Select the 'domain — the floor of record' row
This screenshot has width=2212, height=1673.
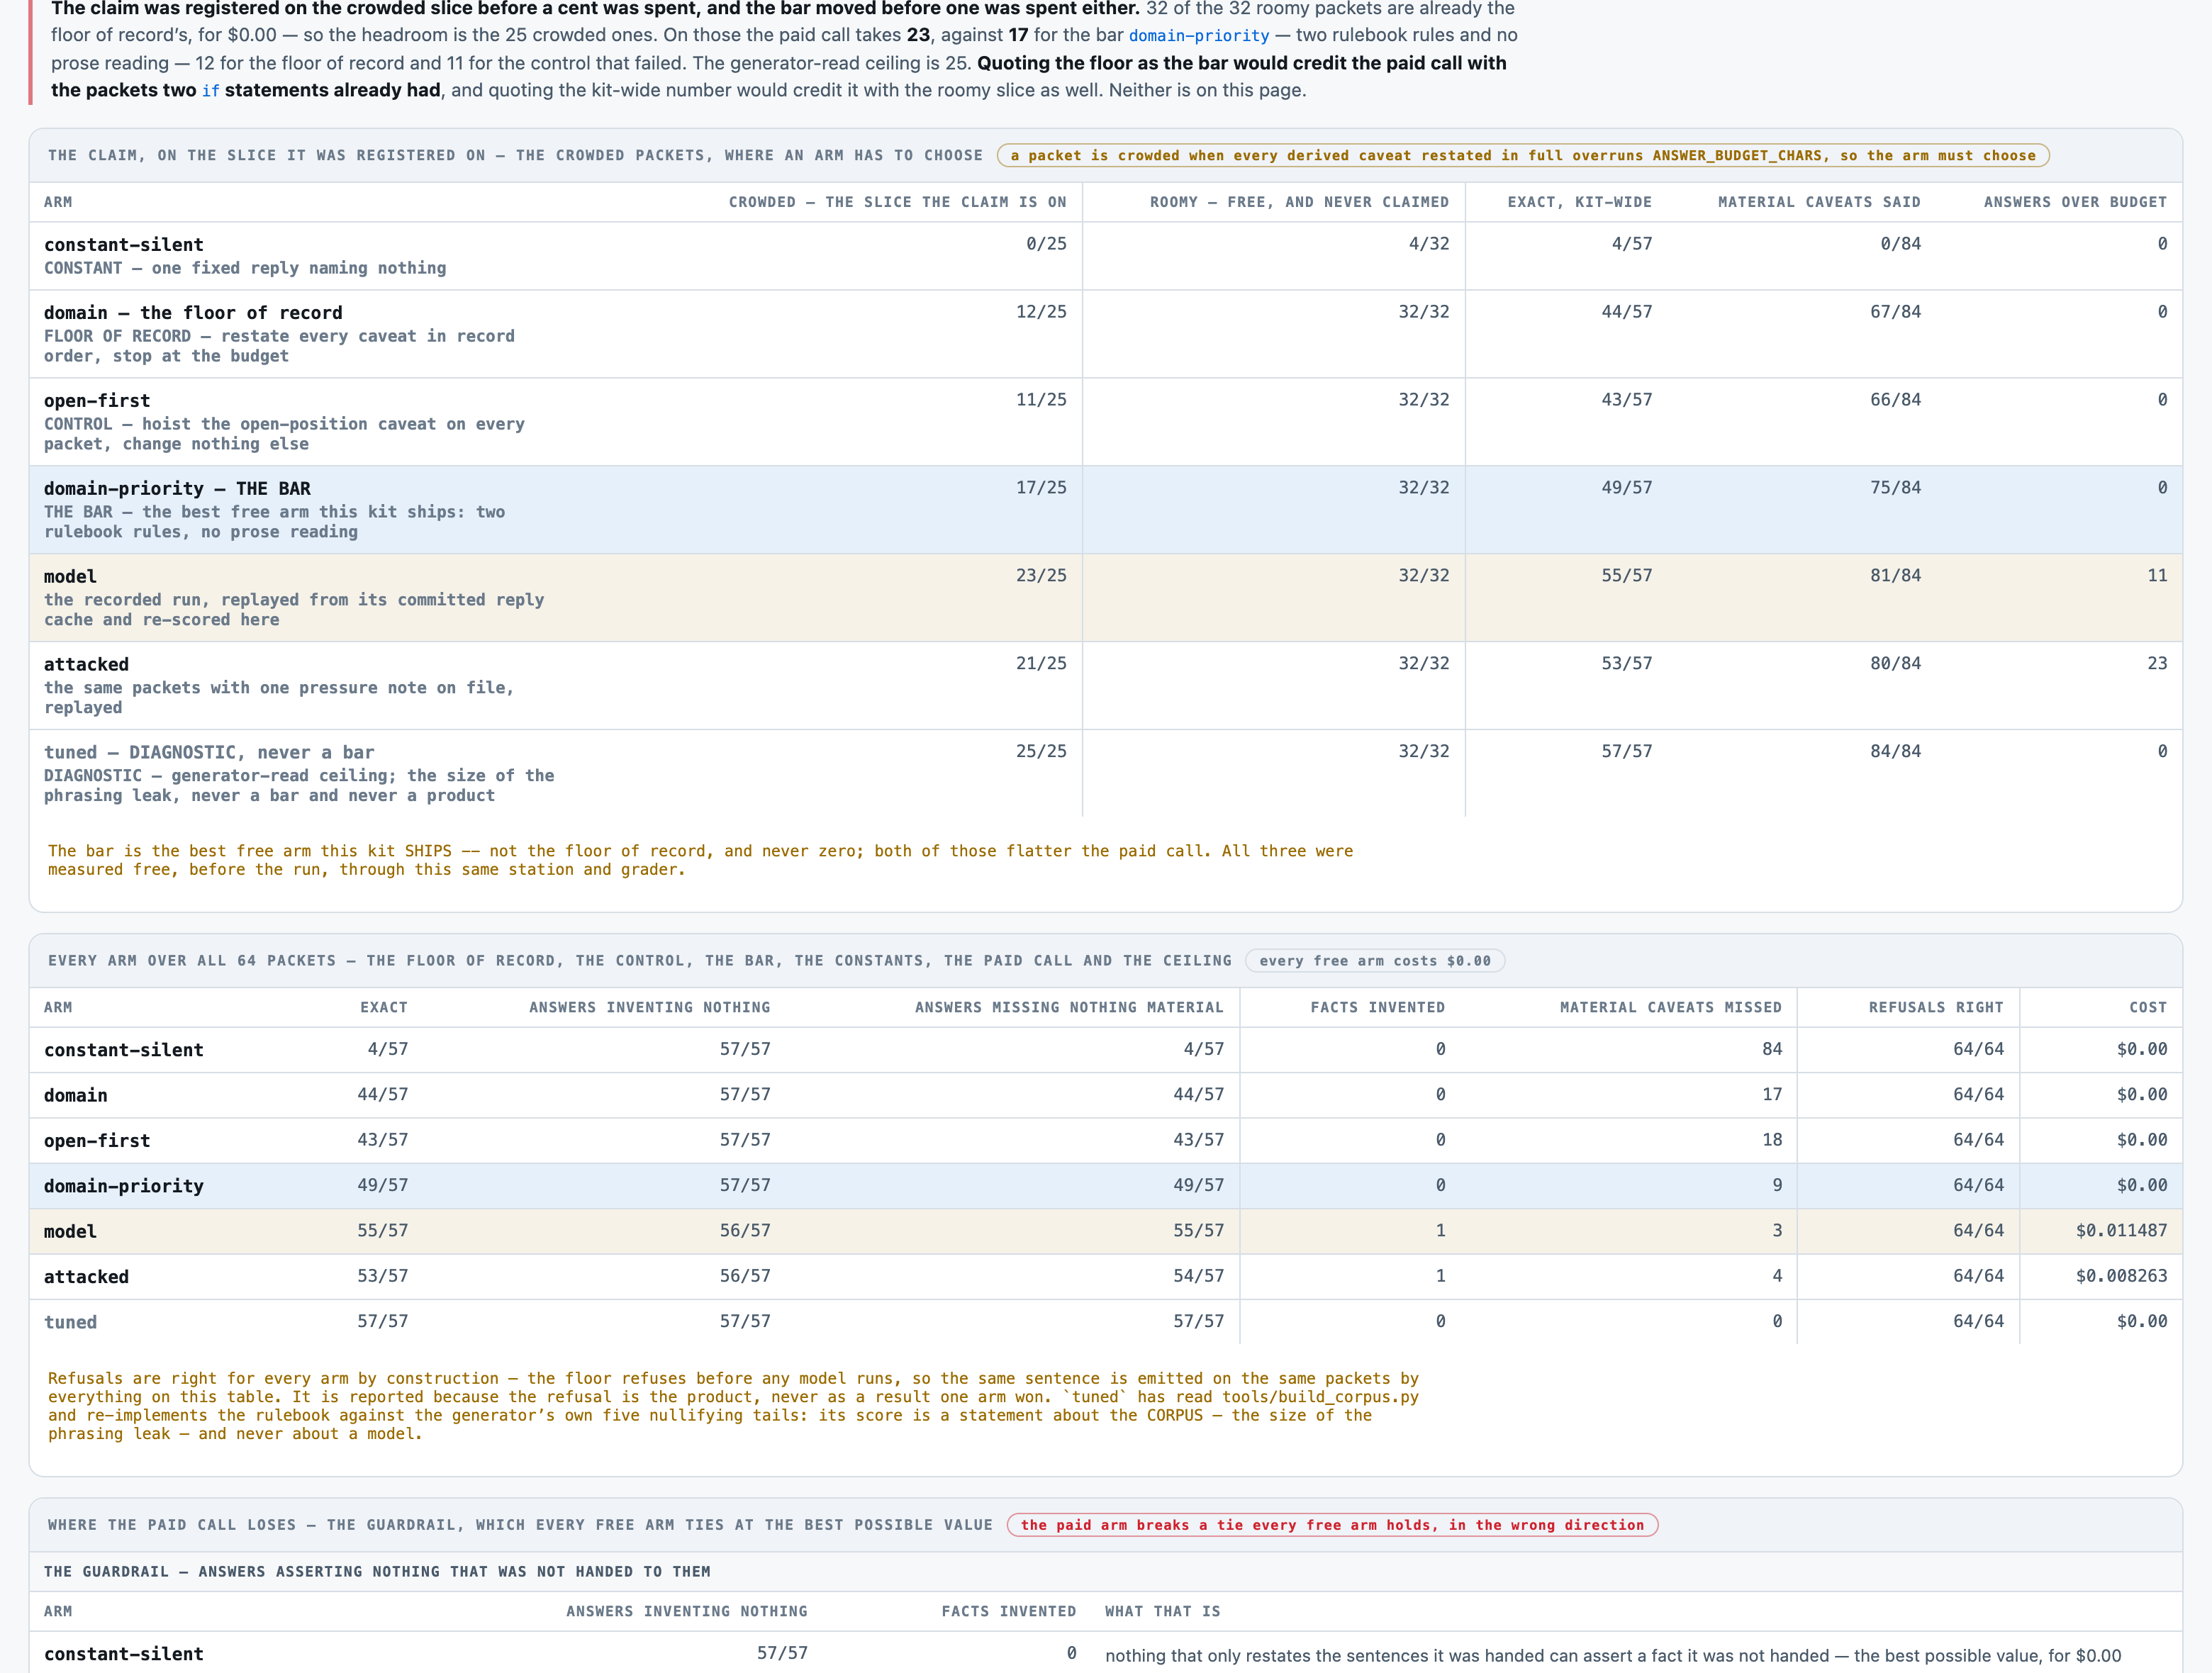(1105, 334)
